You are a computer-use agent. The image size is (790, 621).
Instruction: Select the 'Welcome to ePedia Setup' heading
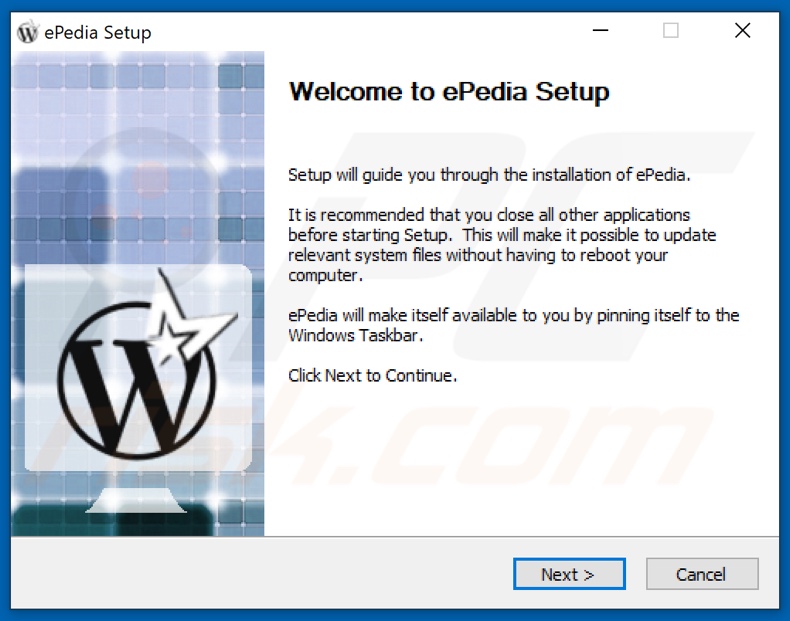click(449, 92)
